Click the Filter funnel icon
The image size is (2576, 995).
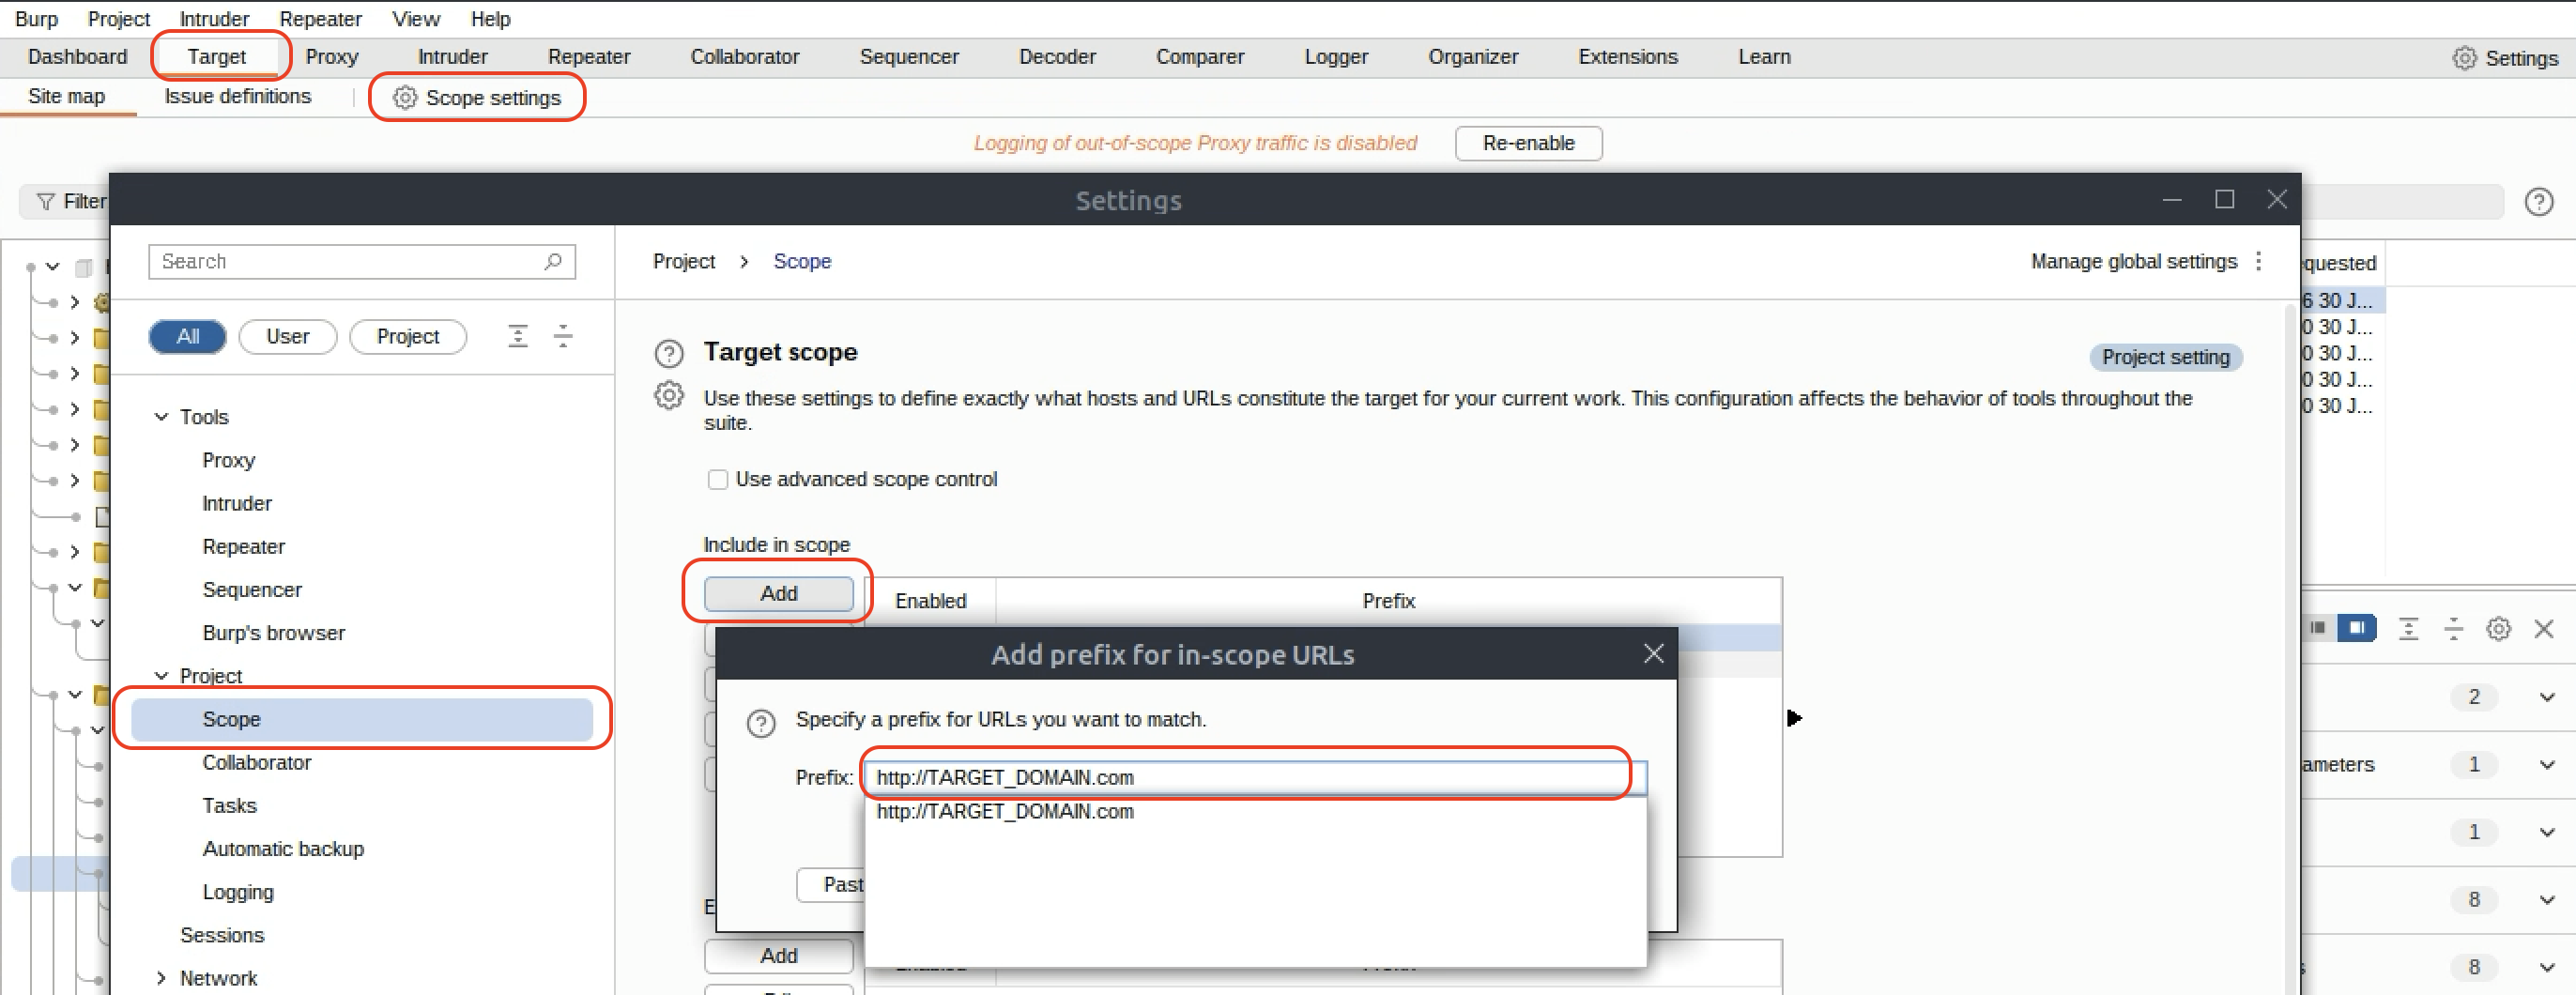pos(45,202)
